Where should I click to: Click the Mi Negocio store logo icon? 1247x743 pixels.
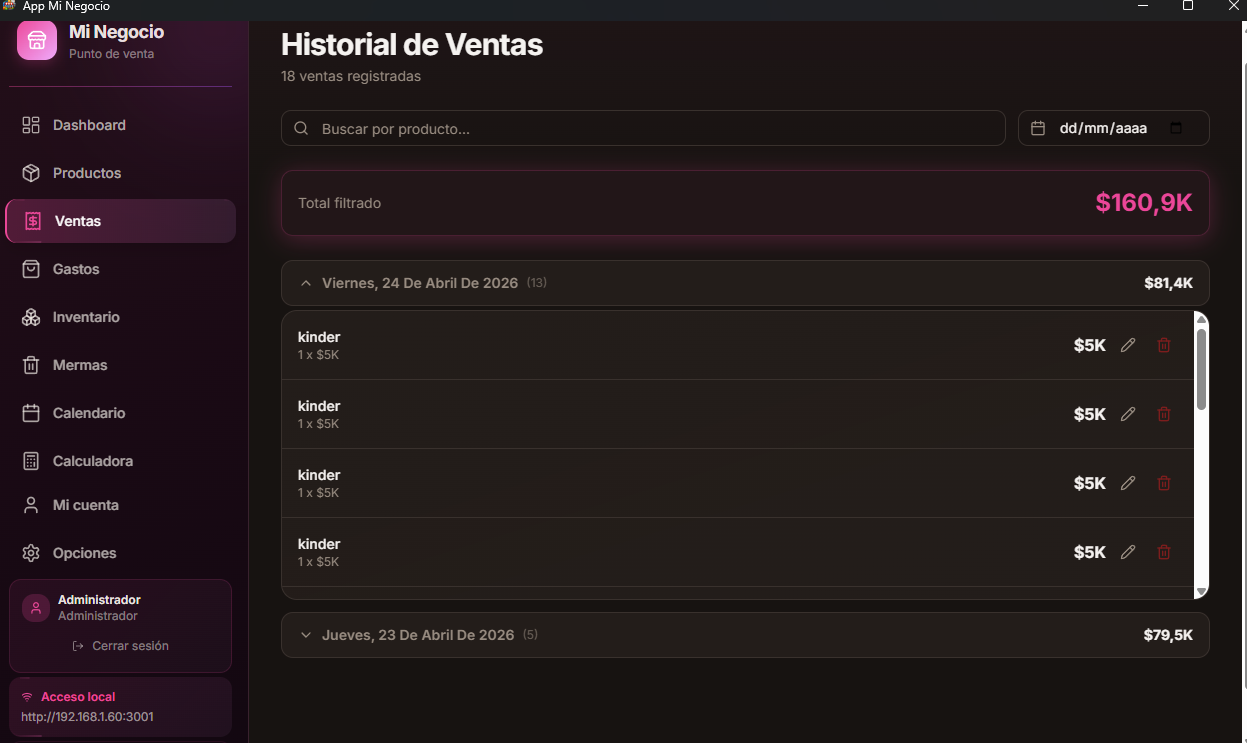[37, 40]
